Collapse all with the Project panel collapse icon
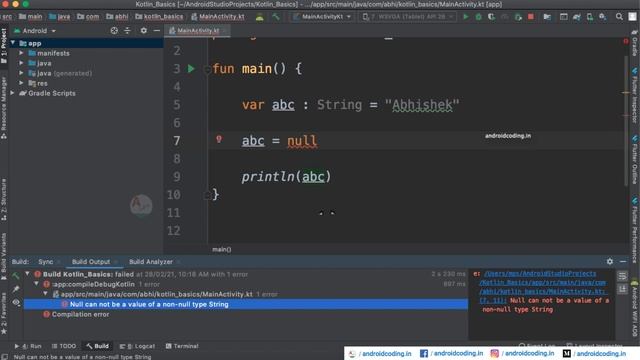 click(127, 31)
